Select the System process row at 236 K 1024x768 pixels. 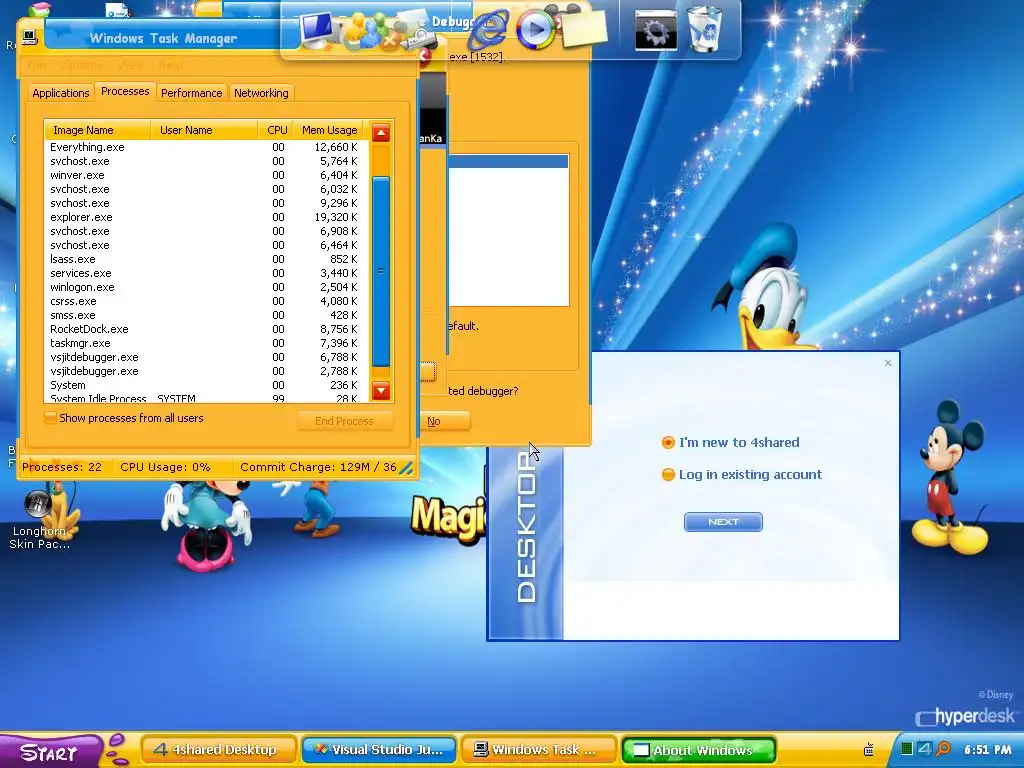point(206,385)
